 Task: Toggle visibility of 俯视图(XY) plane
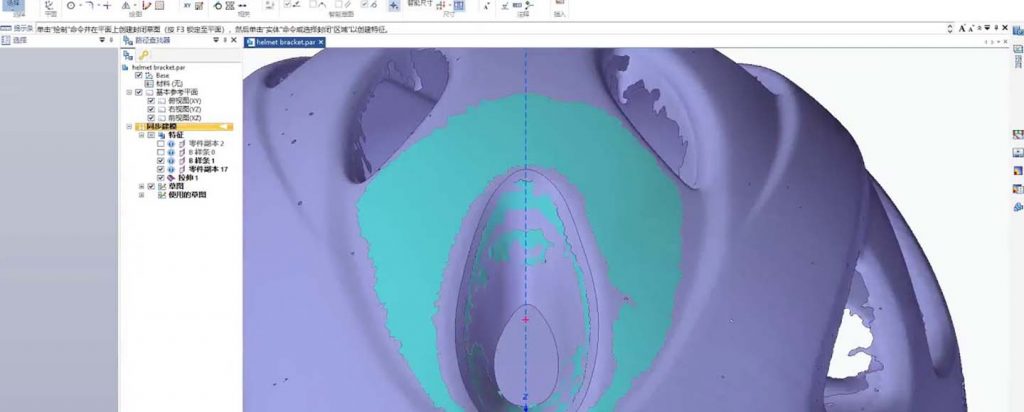pyautogui.click(x=151, y=101)
